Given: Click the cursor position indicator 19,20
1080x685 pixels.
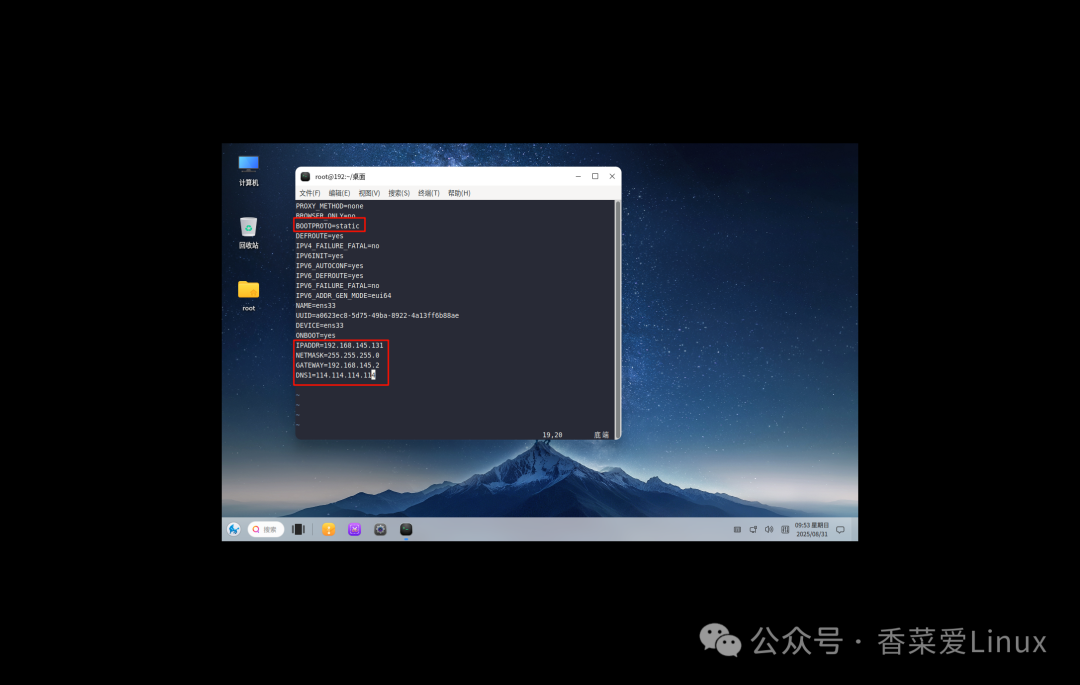Looking at the screenshot, I should [x=552, y=435].
